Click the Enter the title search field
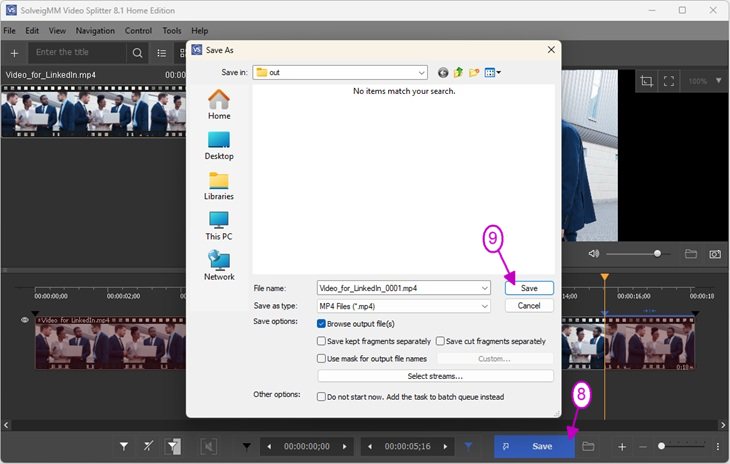Viewport: 730px width, 464px height. tap(77, 53)
